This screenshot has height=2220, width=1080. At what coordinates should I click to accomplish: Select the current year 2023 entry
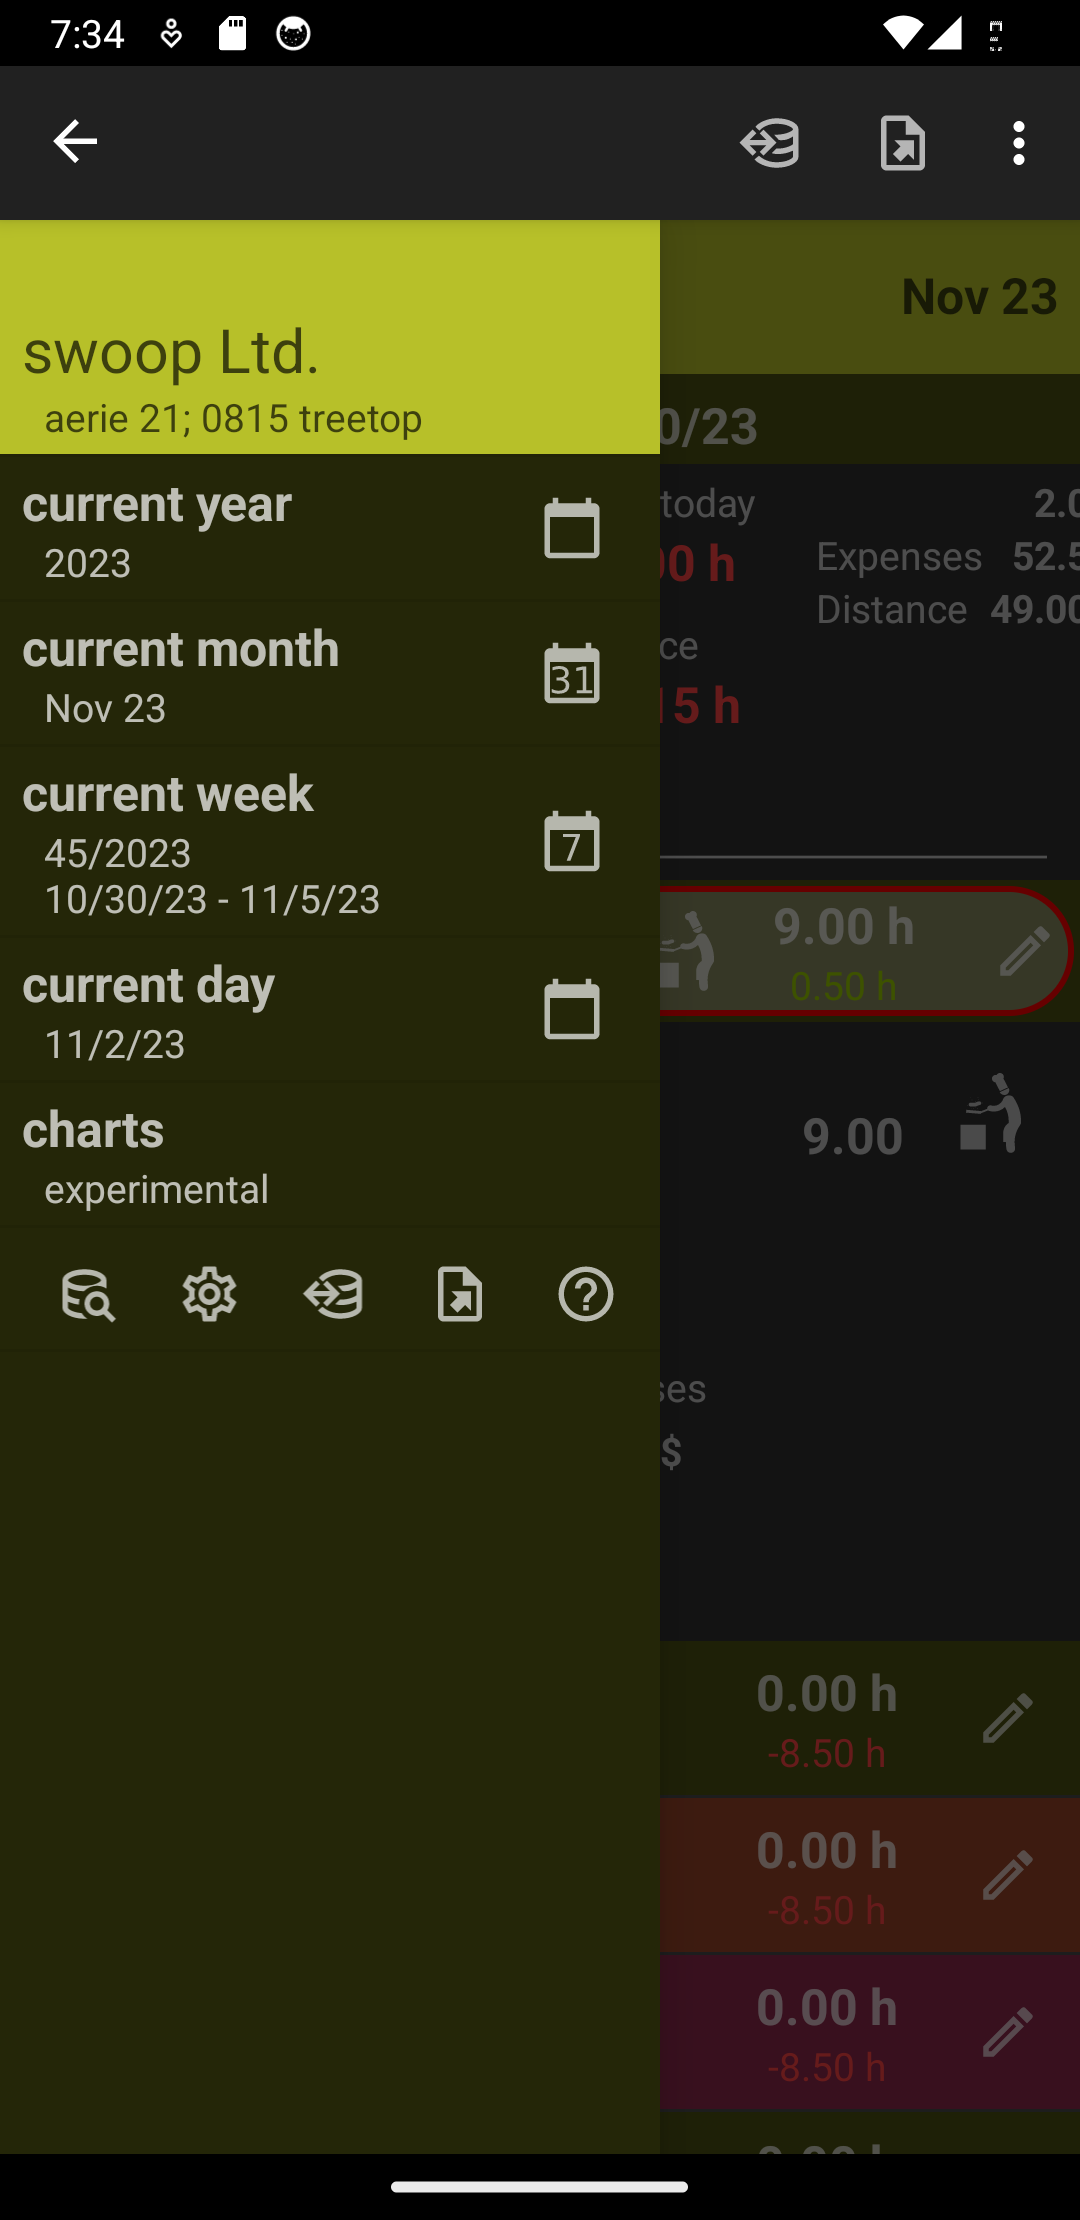250,530
